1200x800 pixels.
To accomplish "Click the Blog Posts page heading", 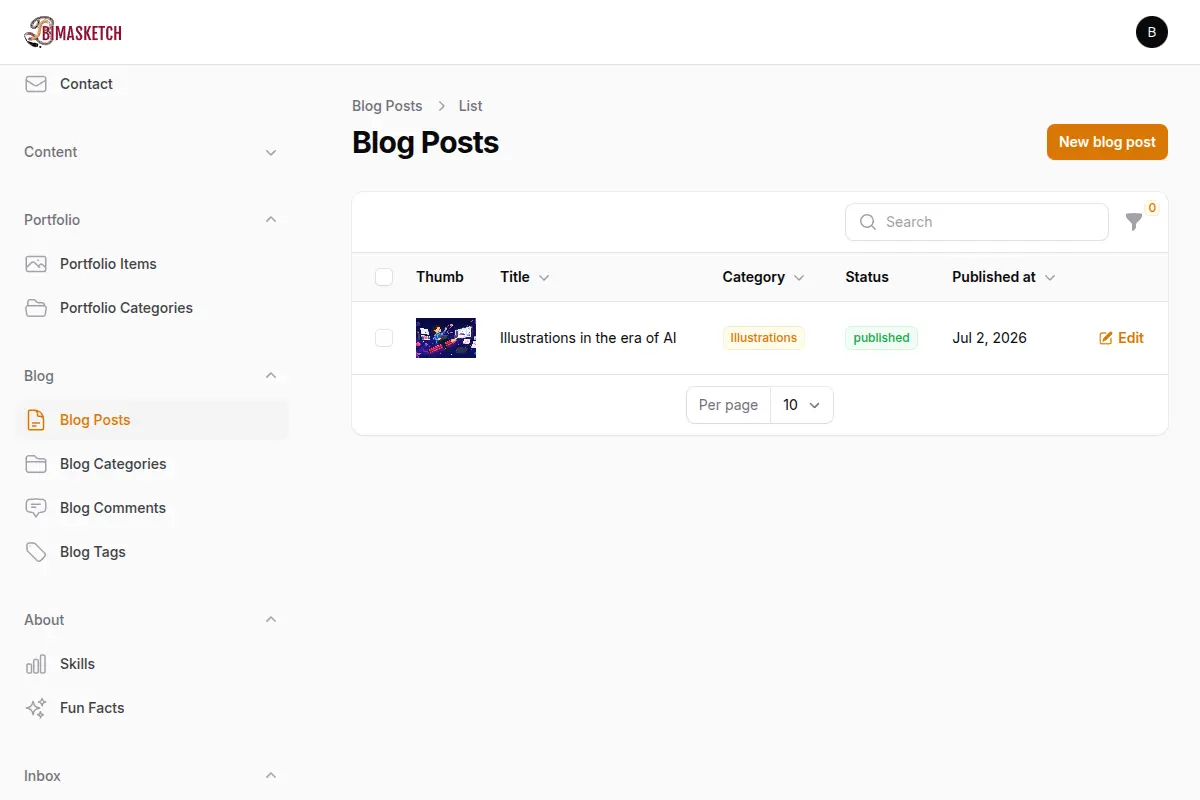I will 425,142.
